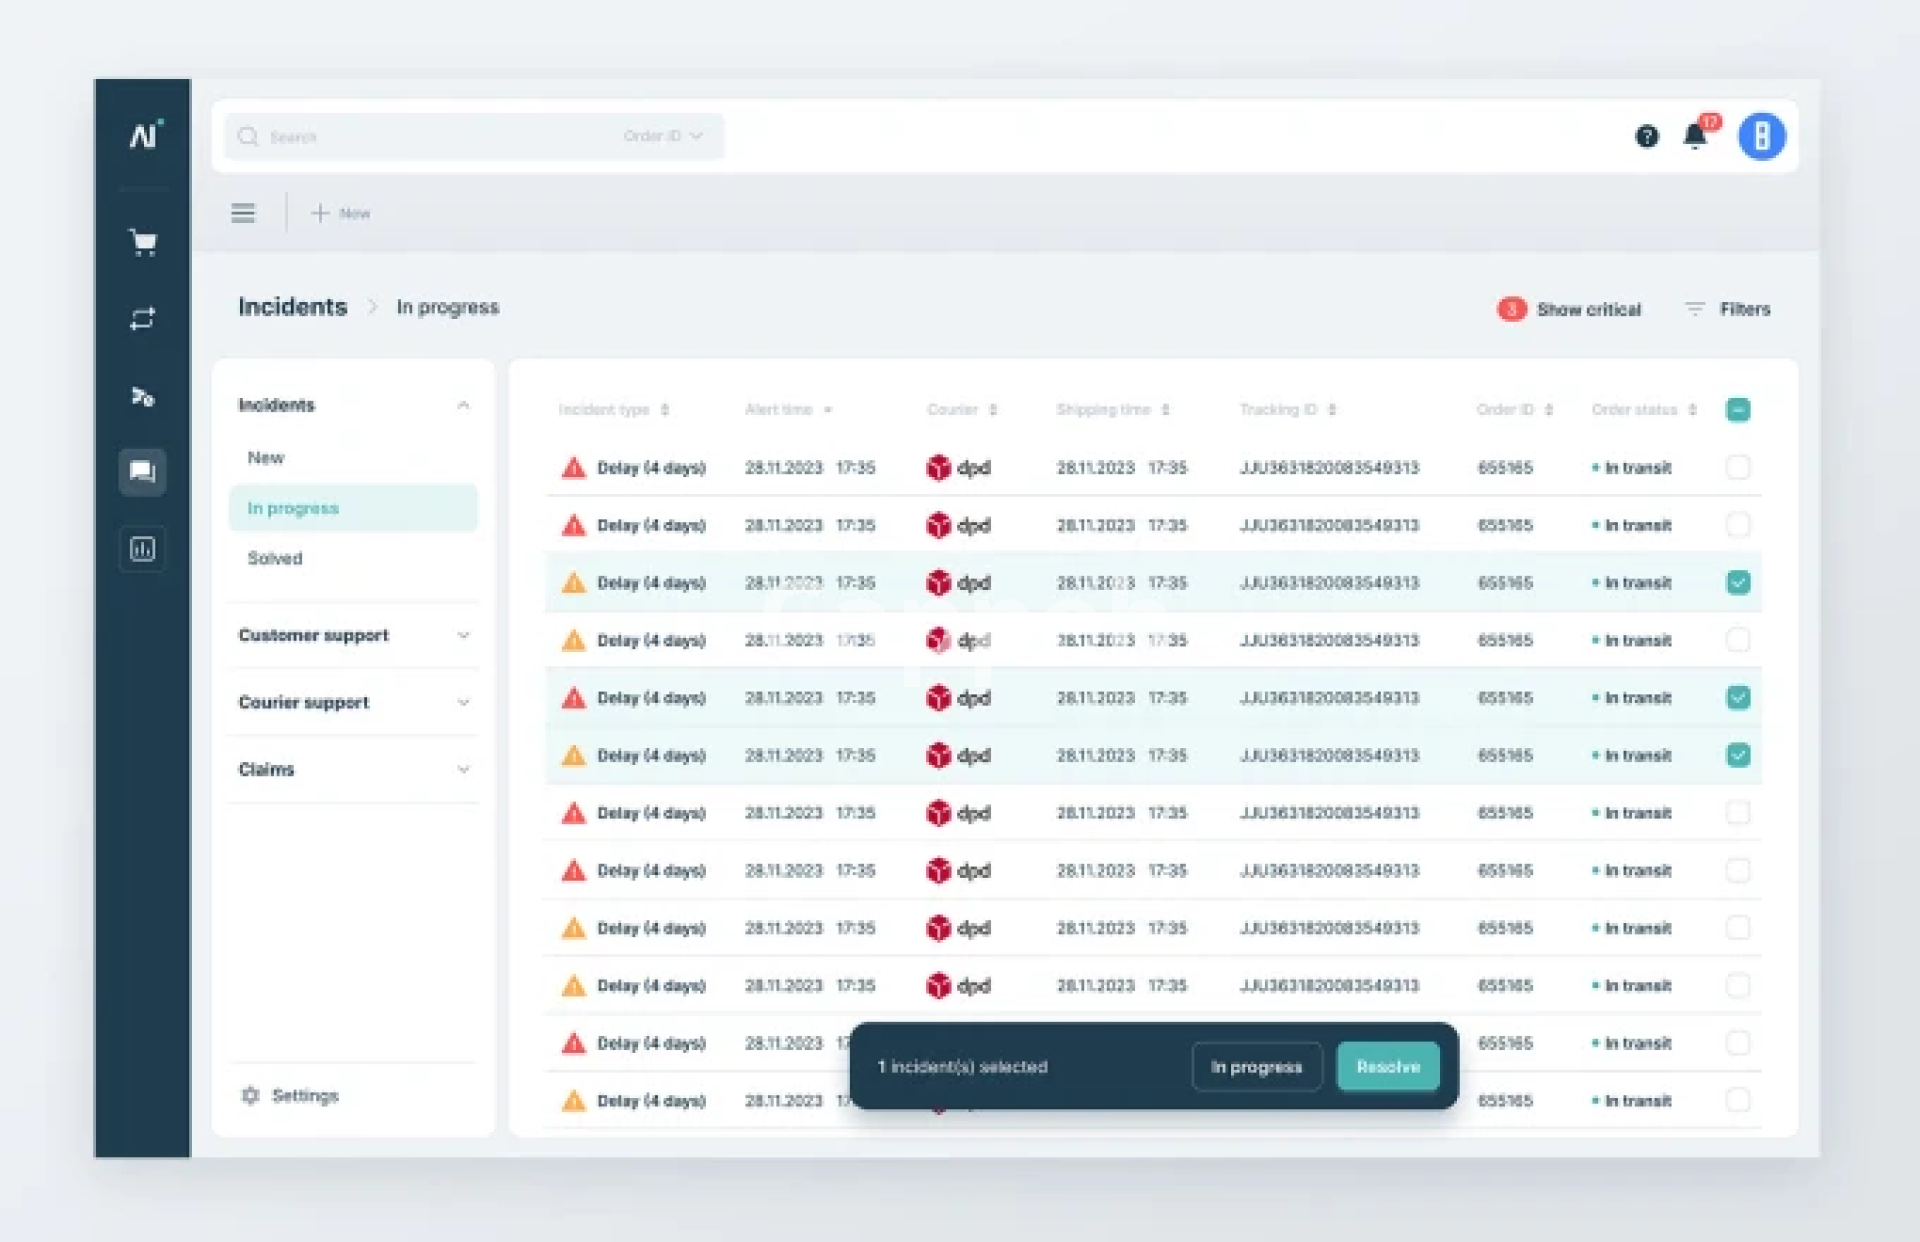Screen dimensions: 1920x1242
Task: Open the blue user profile avatar
Action: click(x=1761, y=136)
